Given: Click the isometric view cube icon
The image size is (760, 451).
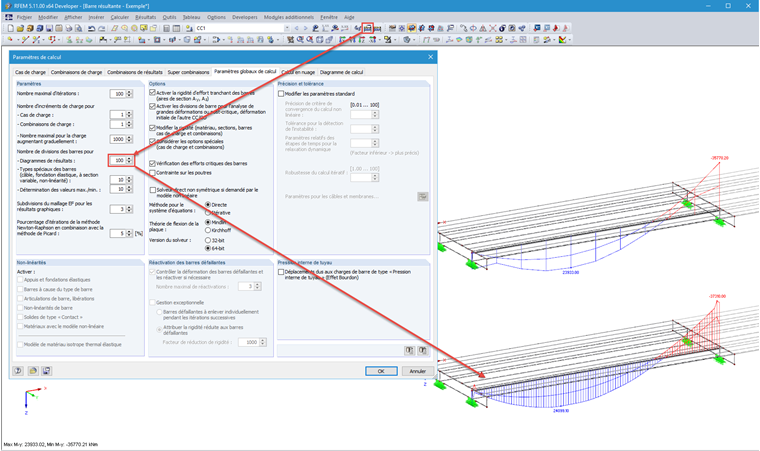Looking at the screenshot, I should click(x=320, y=40).
